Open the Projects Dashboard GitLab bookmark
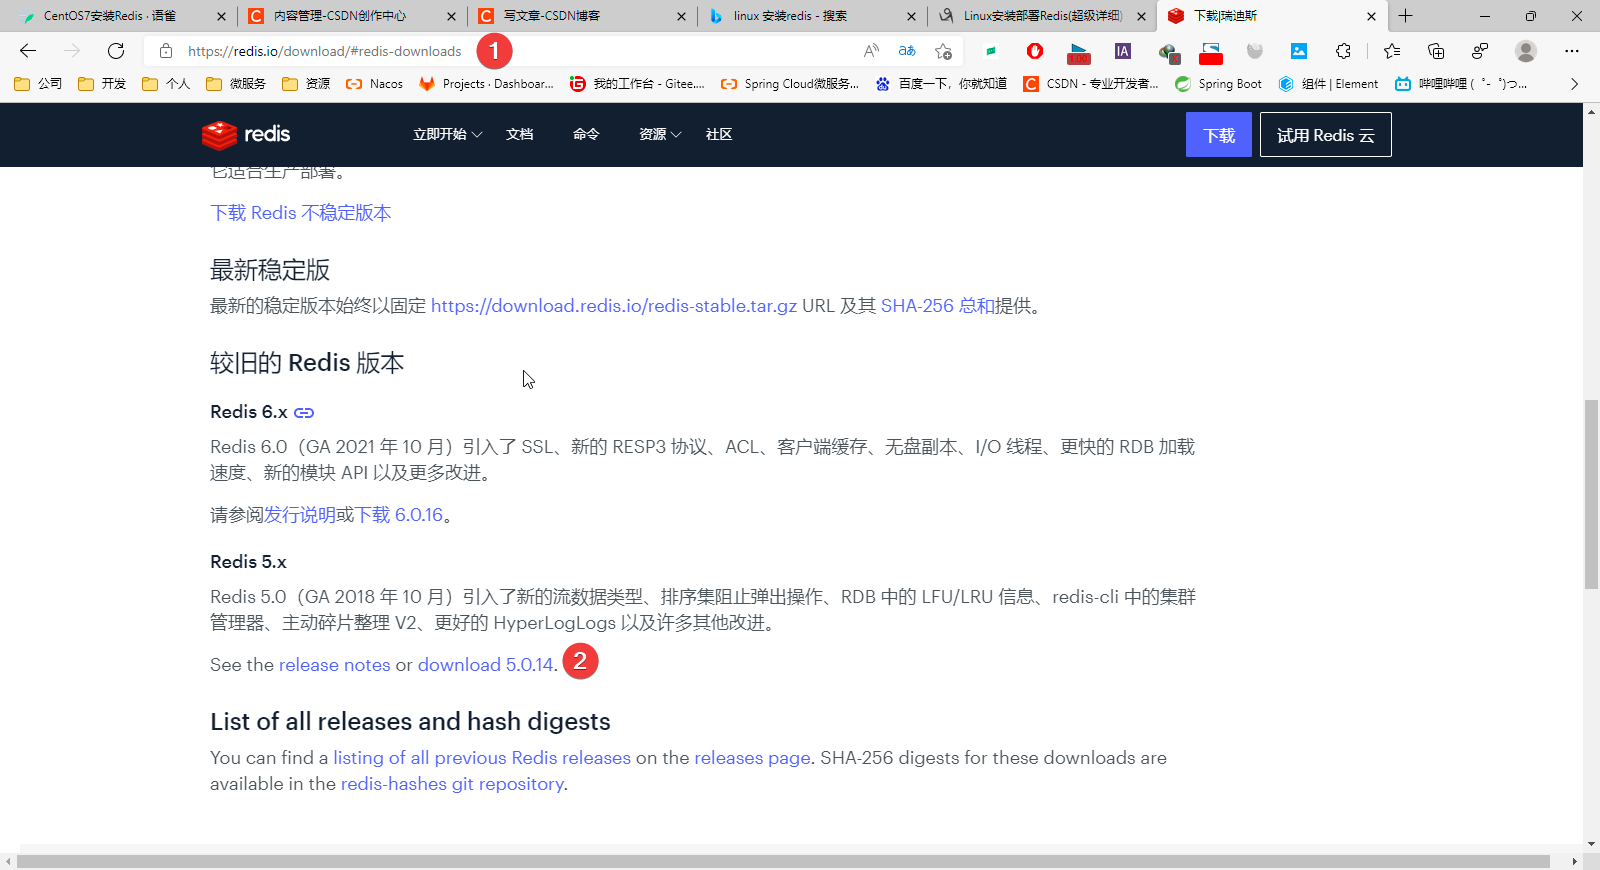This screenshot has width=1600, height=870. click(486, 84)
